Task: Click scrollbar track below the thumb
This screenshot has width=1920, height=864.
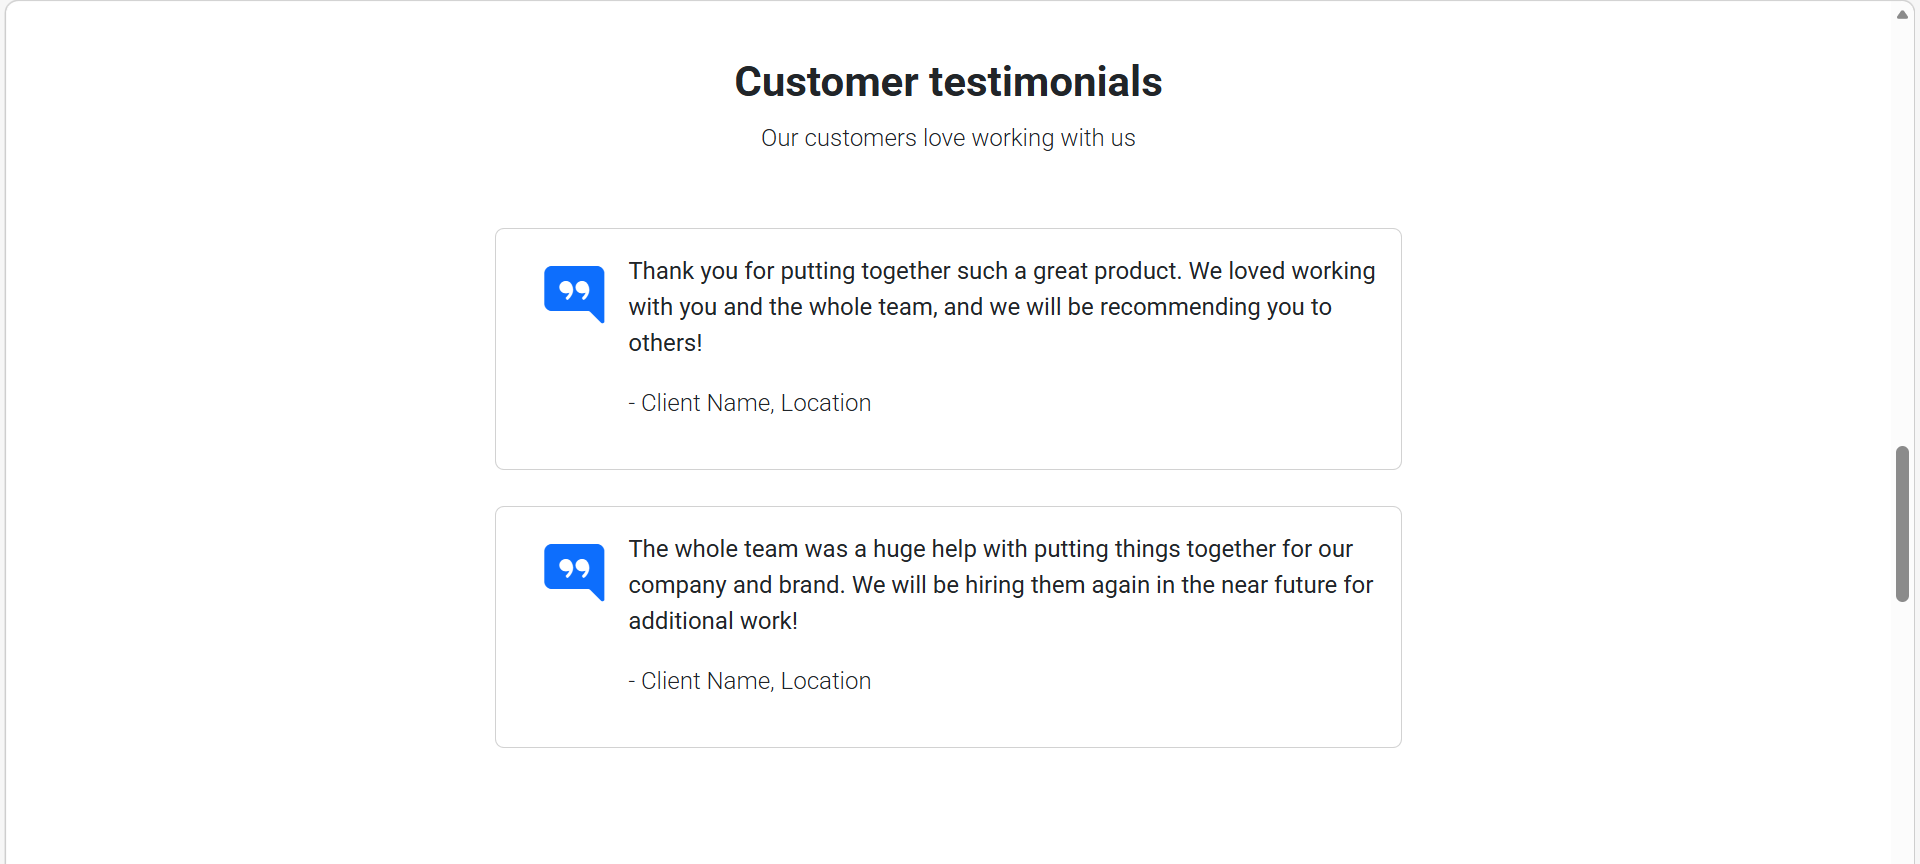Action: tap(1902, 730)
